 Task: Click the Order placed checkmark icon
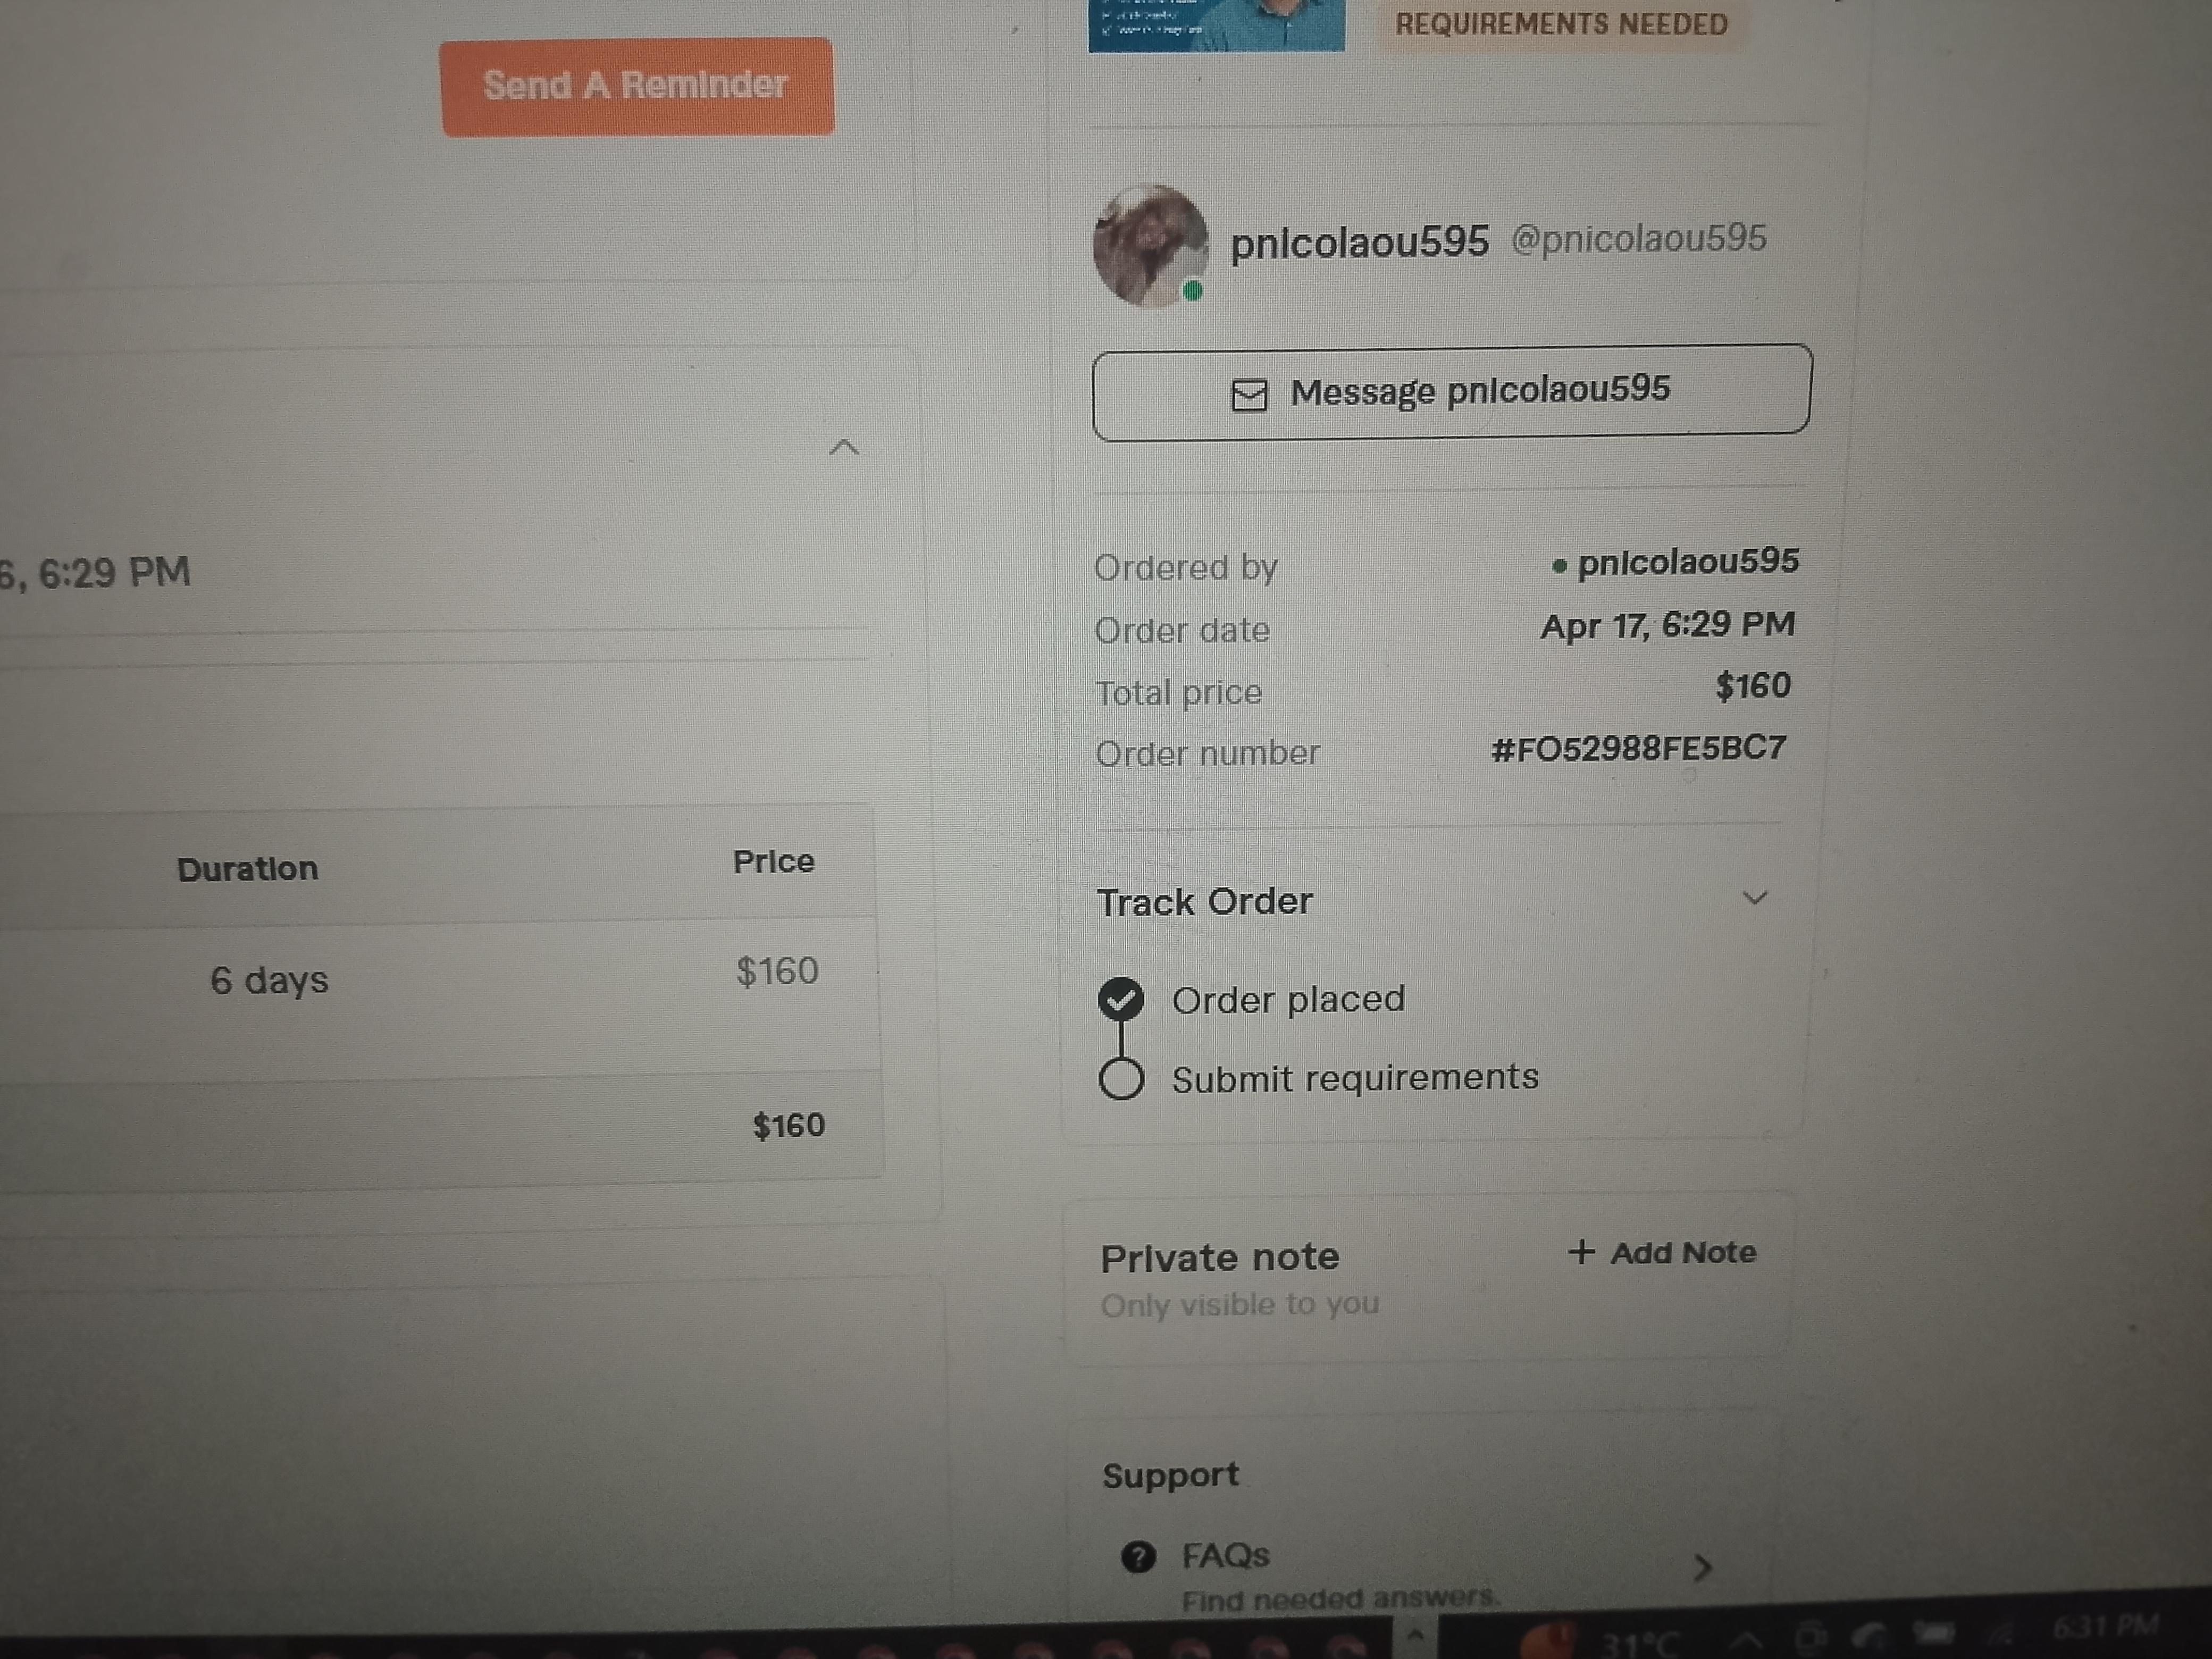pyautogui.click(x=1121, y=999)
